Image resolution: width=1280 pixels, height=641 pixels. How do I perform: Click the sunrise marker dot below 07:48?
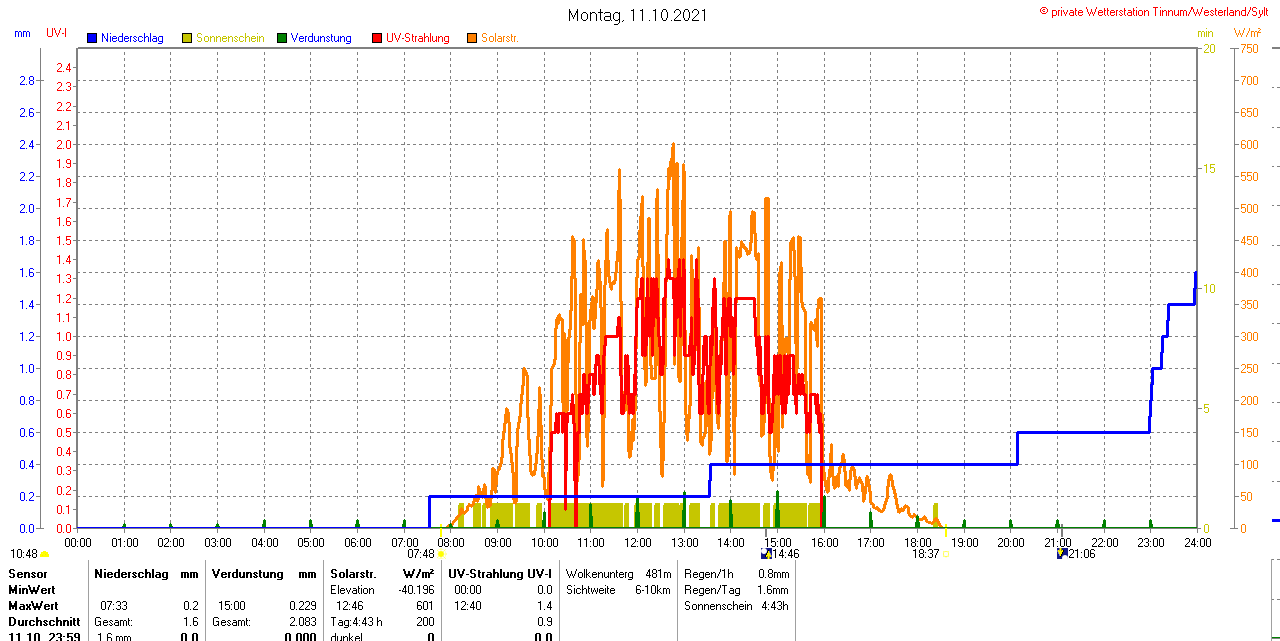[x=441, y=554]
